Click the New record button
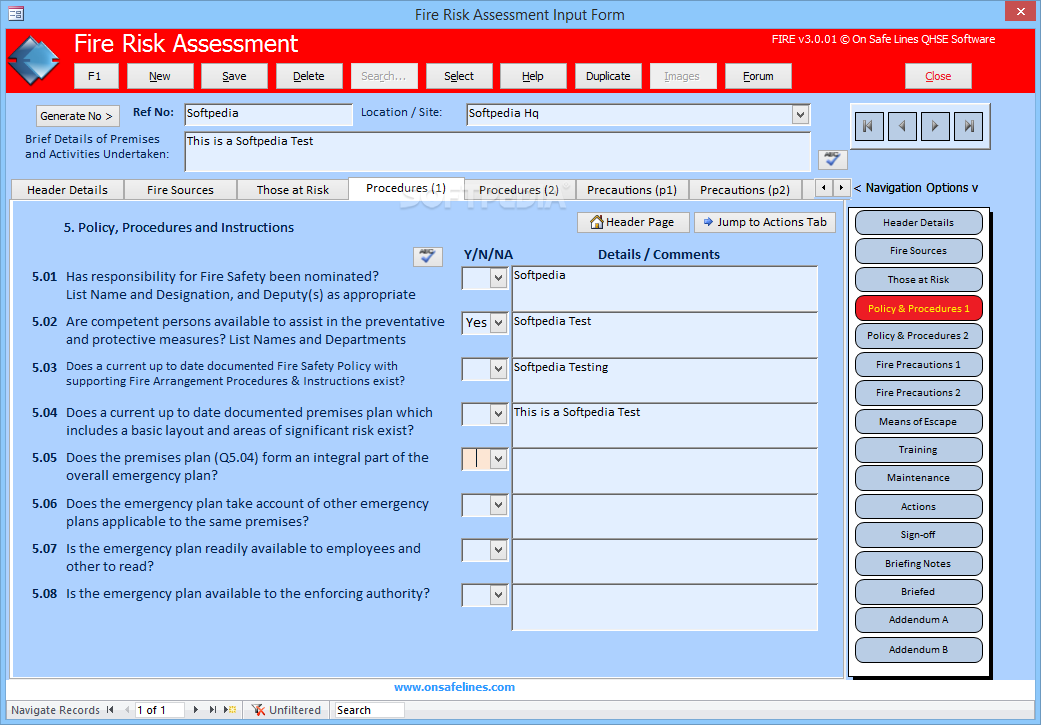 pos(160,76)
